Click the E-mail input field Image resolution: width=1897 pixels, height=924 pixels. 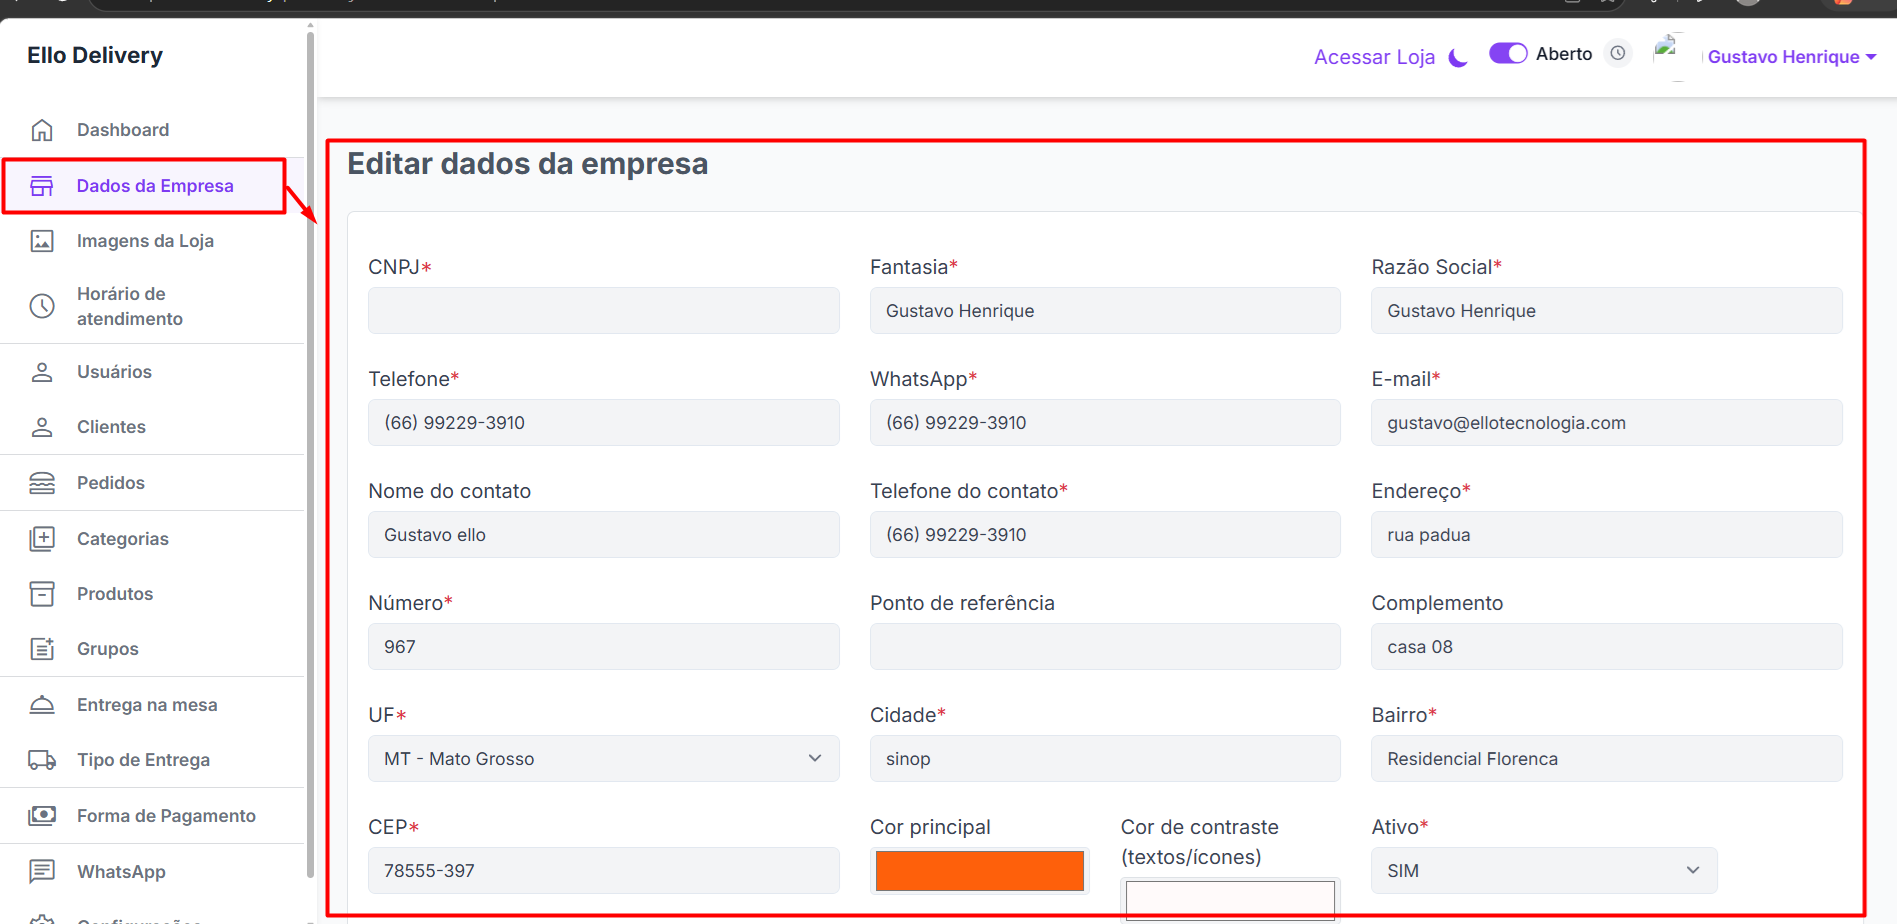(1606, 423)
